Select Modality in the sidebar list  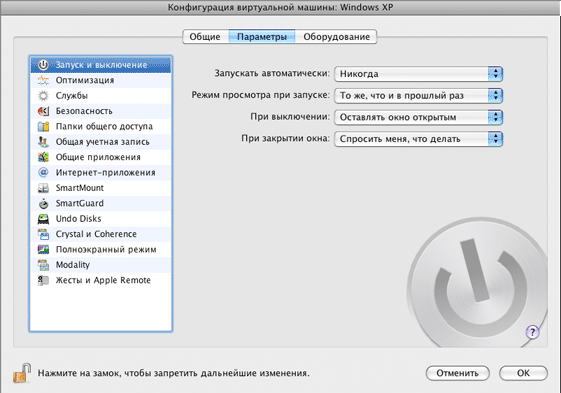[x=101, y=265]
